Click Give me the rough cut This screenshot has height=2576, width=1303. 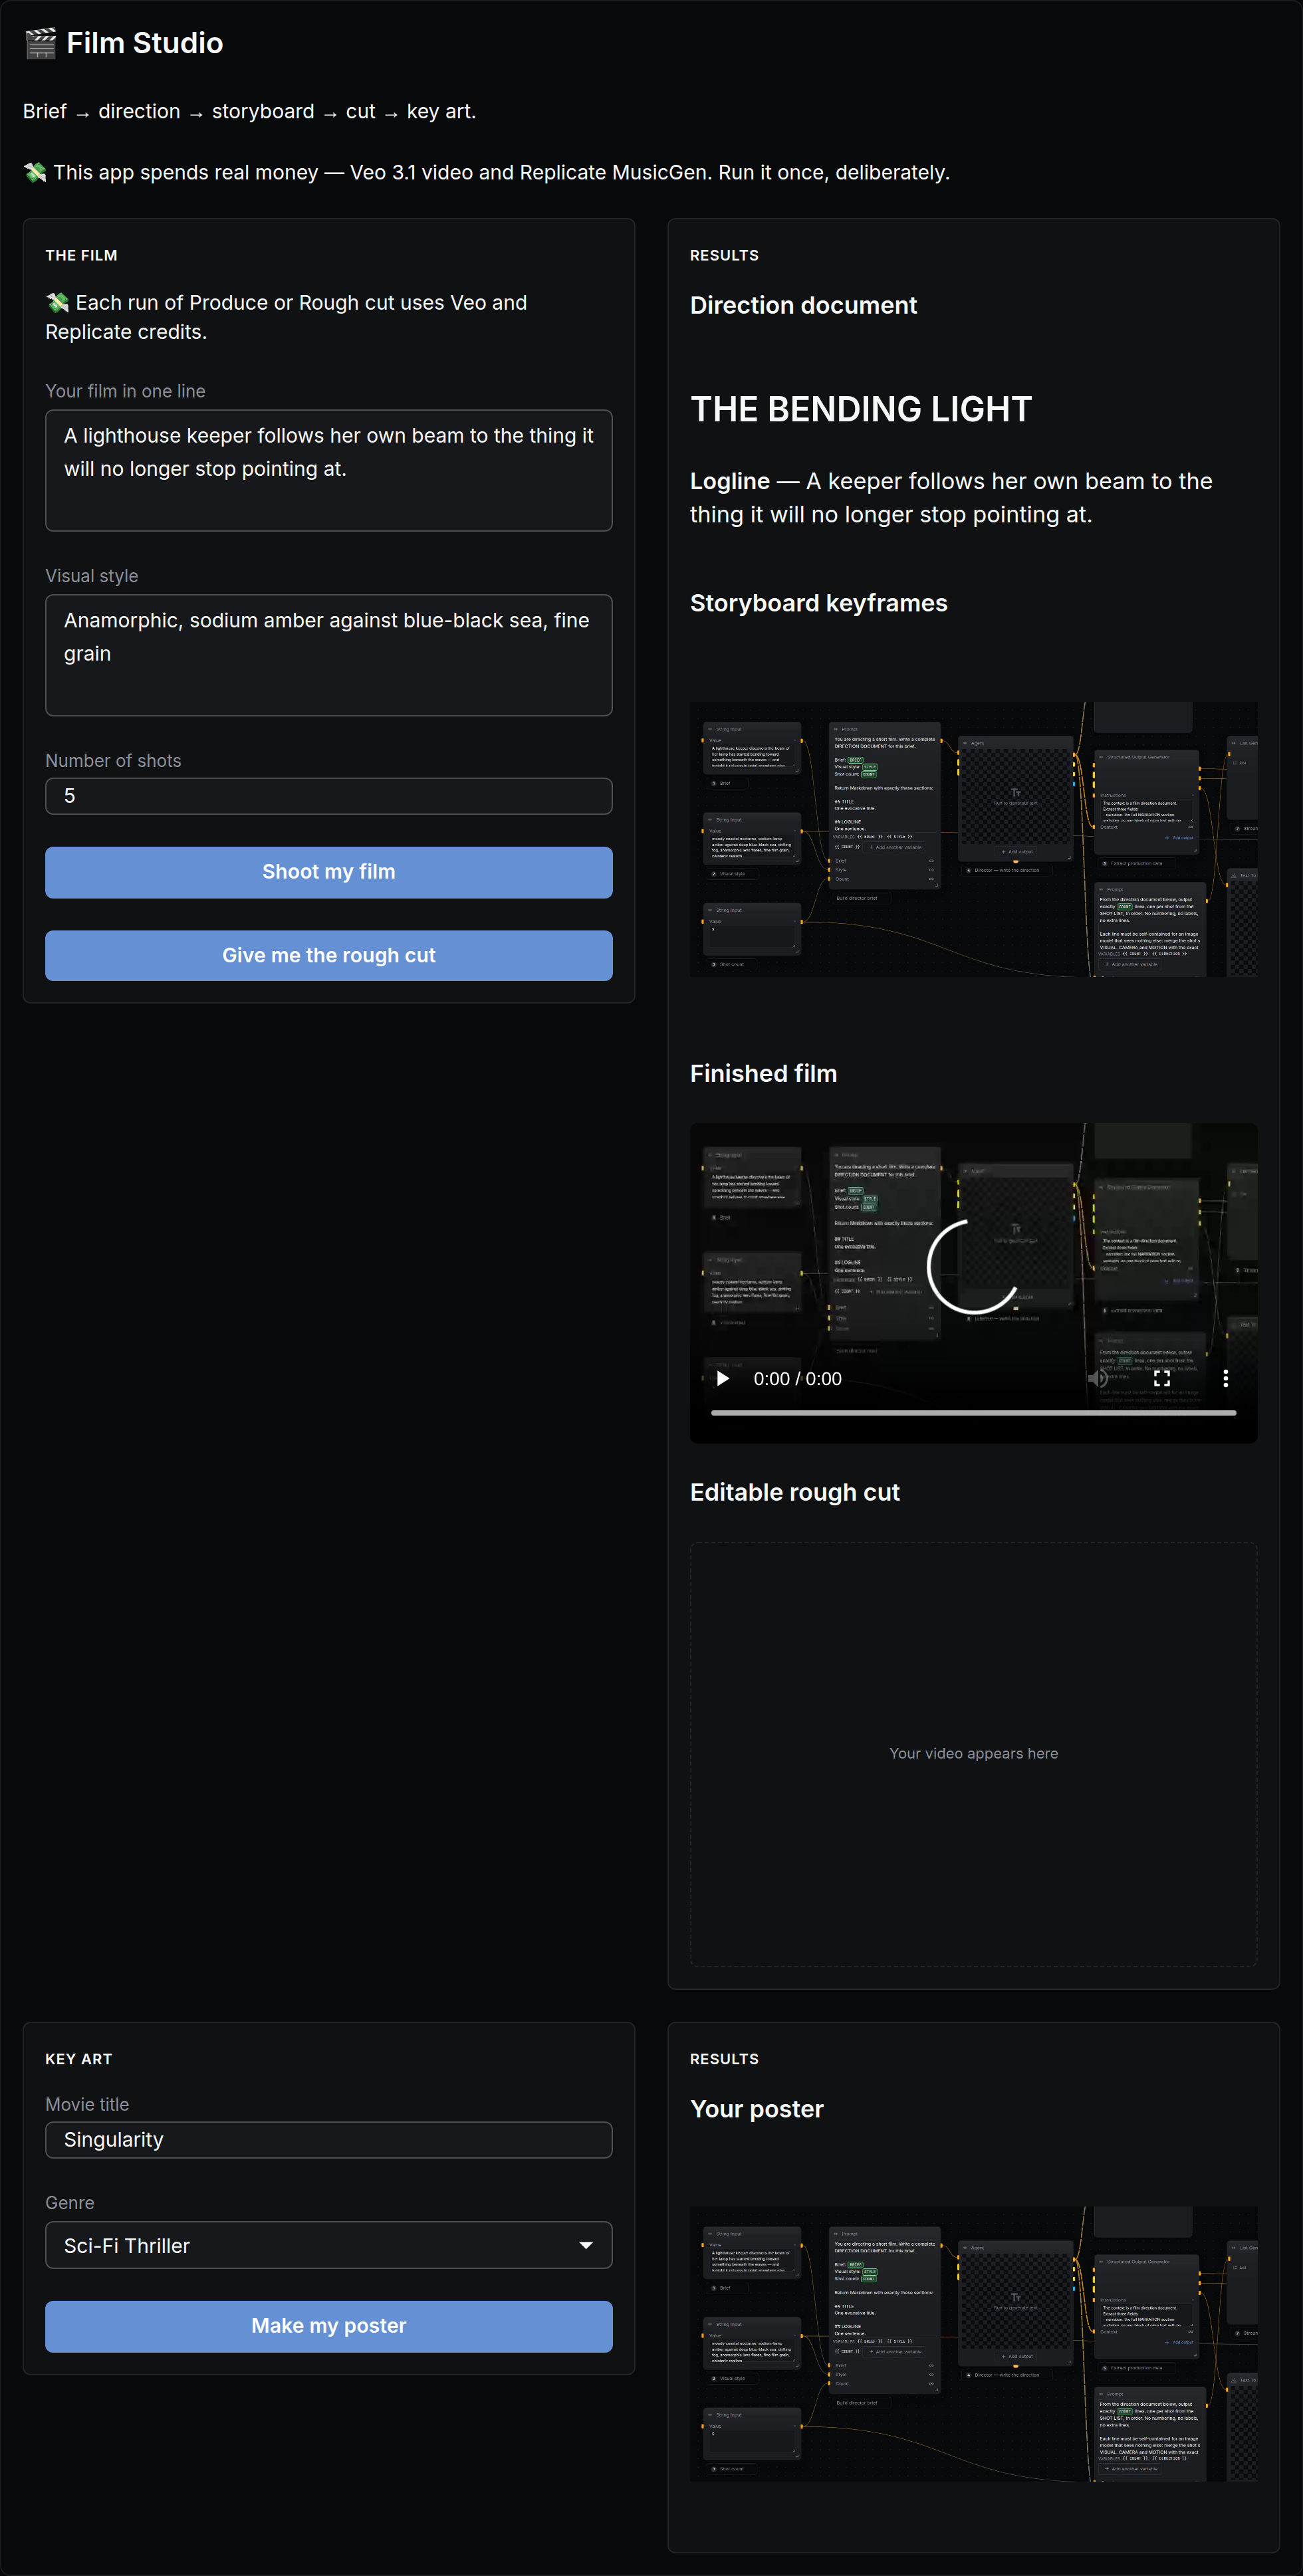(x=329, y=956)
